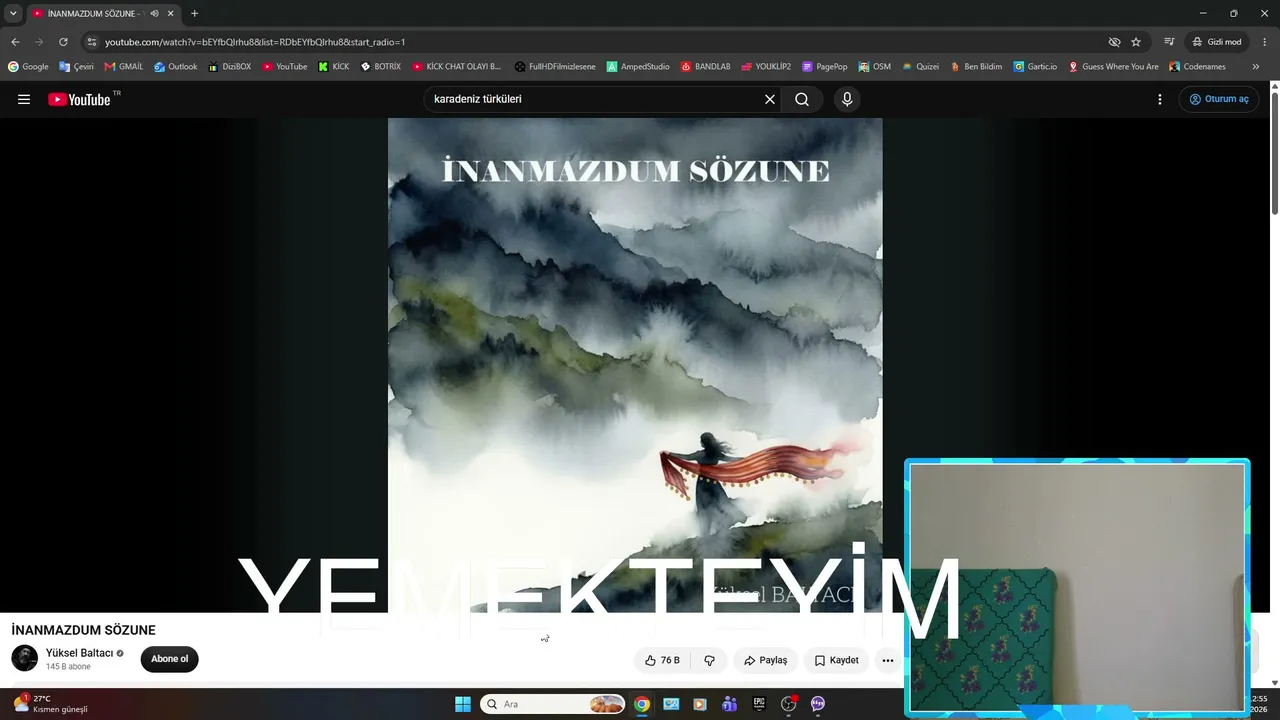The image size is (1280, 720).
Task: Open the Windows Start menu
Action: pyautogui.click(x=463, y=704)
